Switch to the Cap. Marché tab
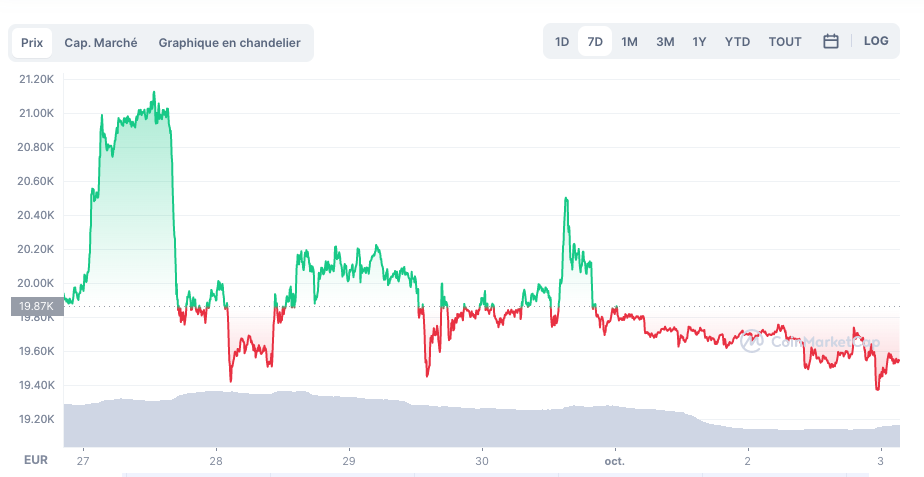The image size is (924, 477). tap(101, 43)
